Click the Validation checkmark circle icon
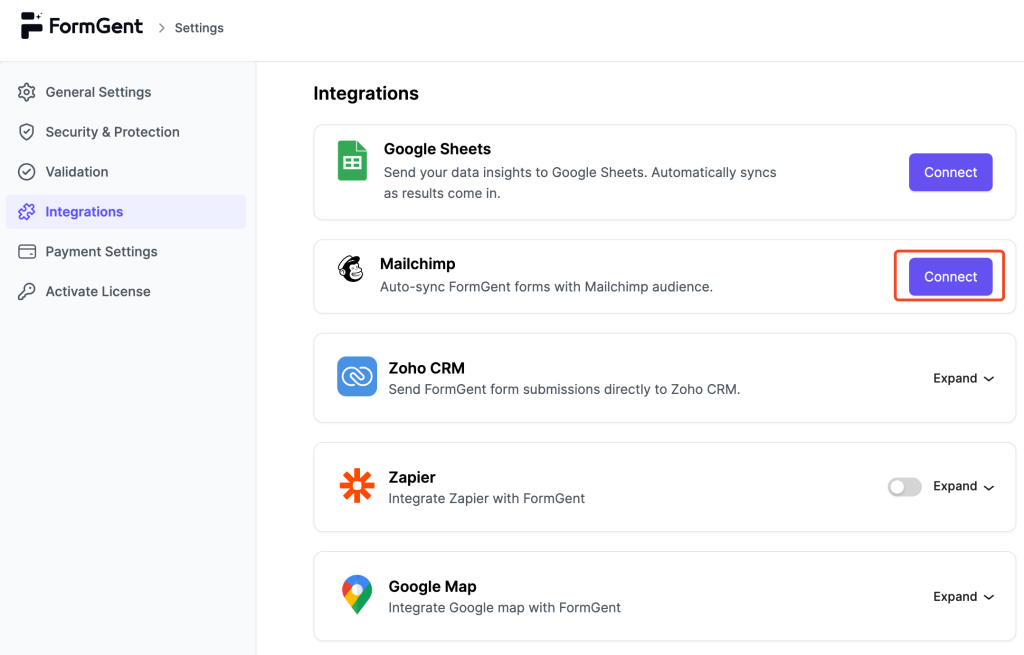 click(27, 172)
